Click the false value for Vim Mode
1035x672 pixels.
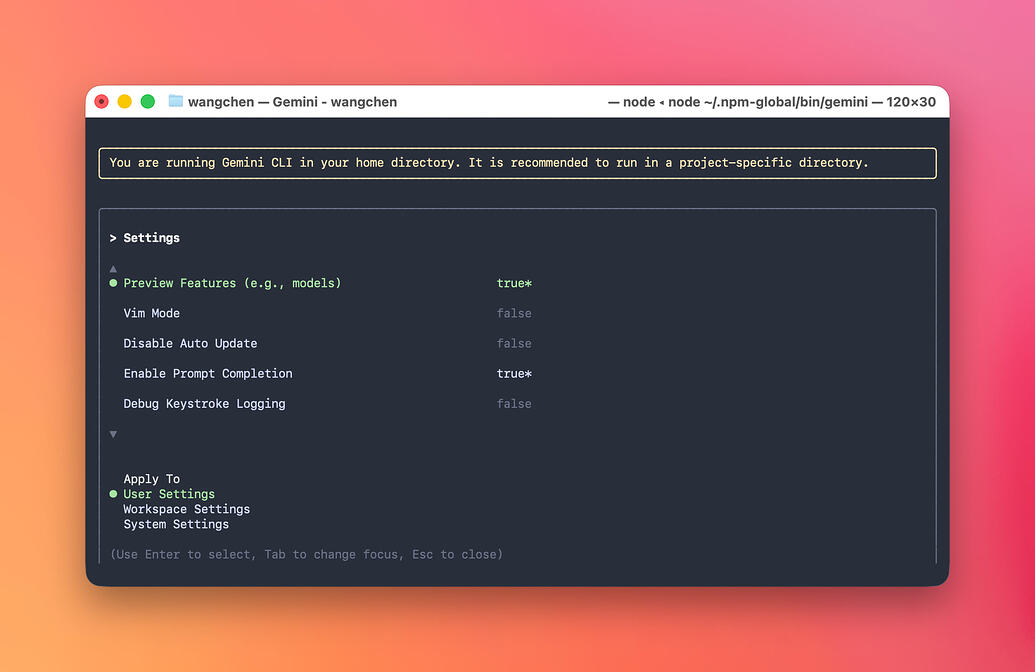click(x=514, y=314)
